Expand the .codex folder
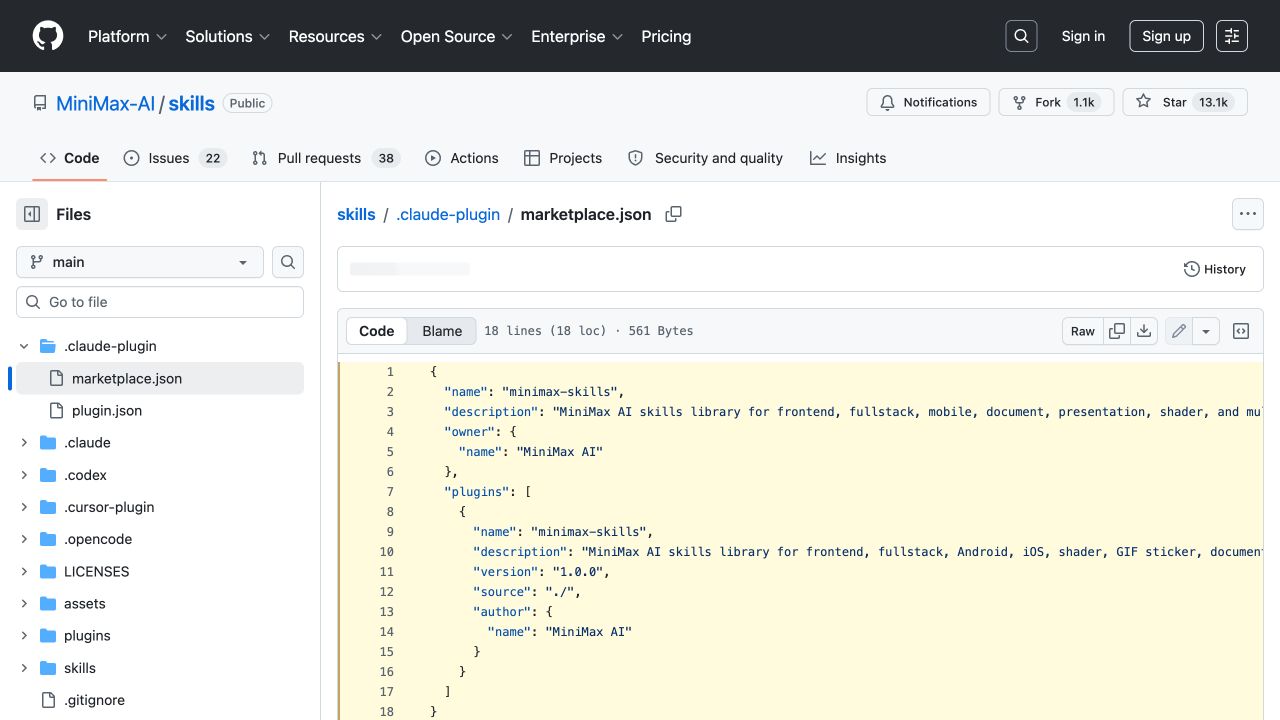The height and width of the screenshot is (720, 1280). (24, 475)
